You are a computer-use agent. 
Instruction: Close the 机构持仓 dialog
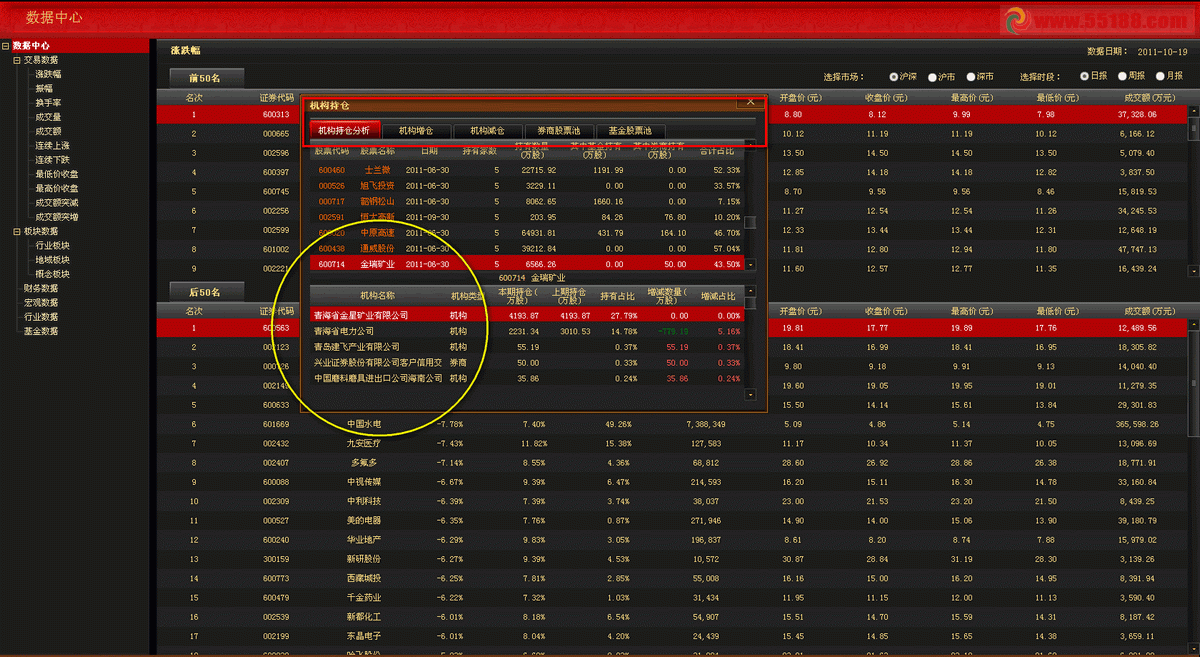750,102
